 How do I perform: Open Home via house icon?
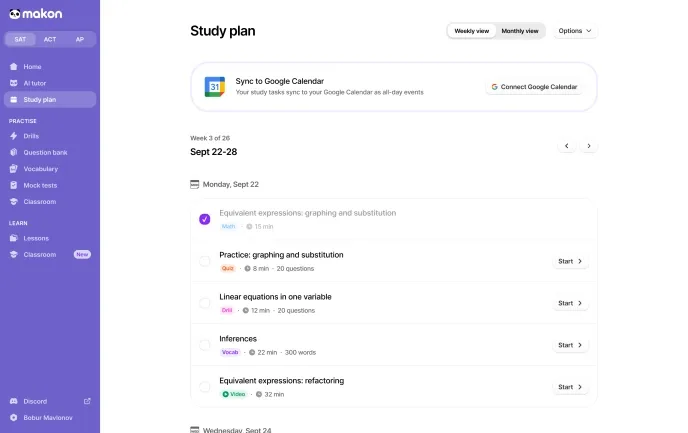[x=14, y=67]
